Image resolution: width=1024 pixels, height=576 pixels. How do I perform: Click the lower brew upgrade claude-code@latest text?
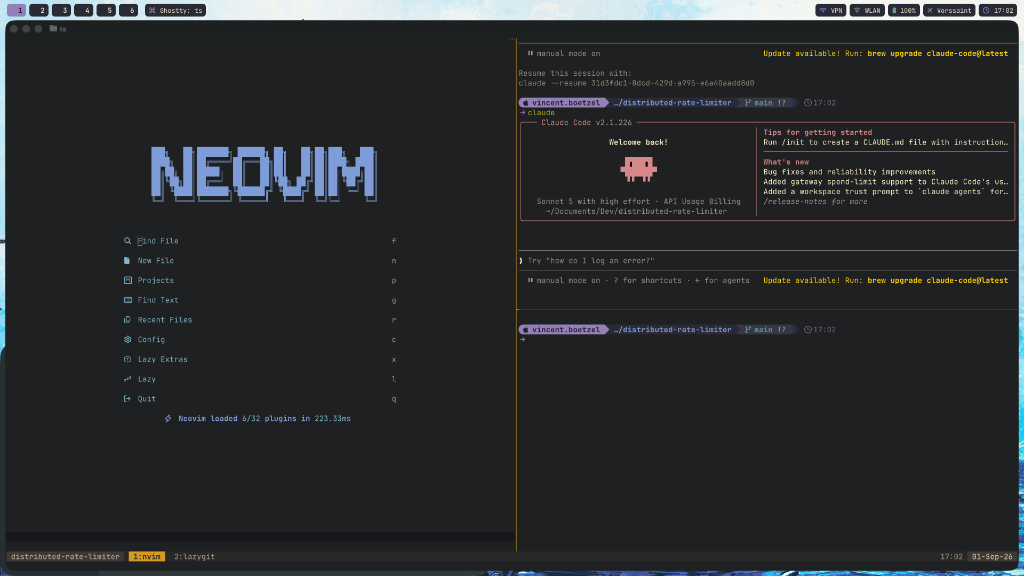click(x=937, y=281)
